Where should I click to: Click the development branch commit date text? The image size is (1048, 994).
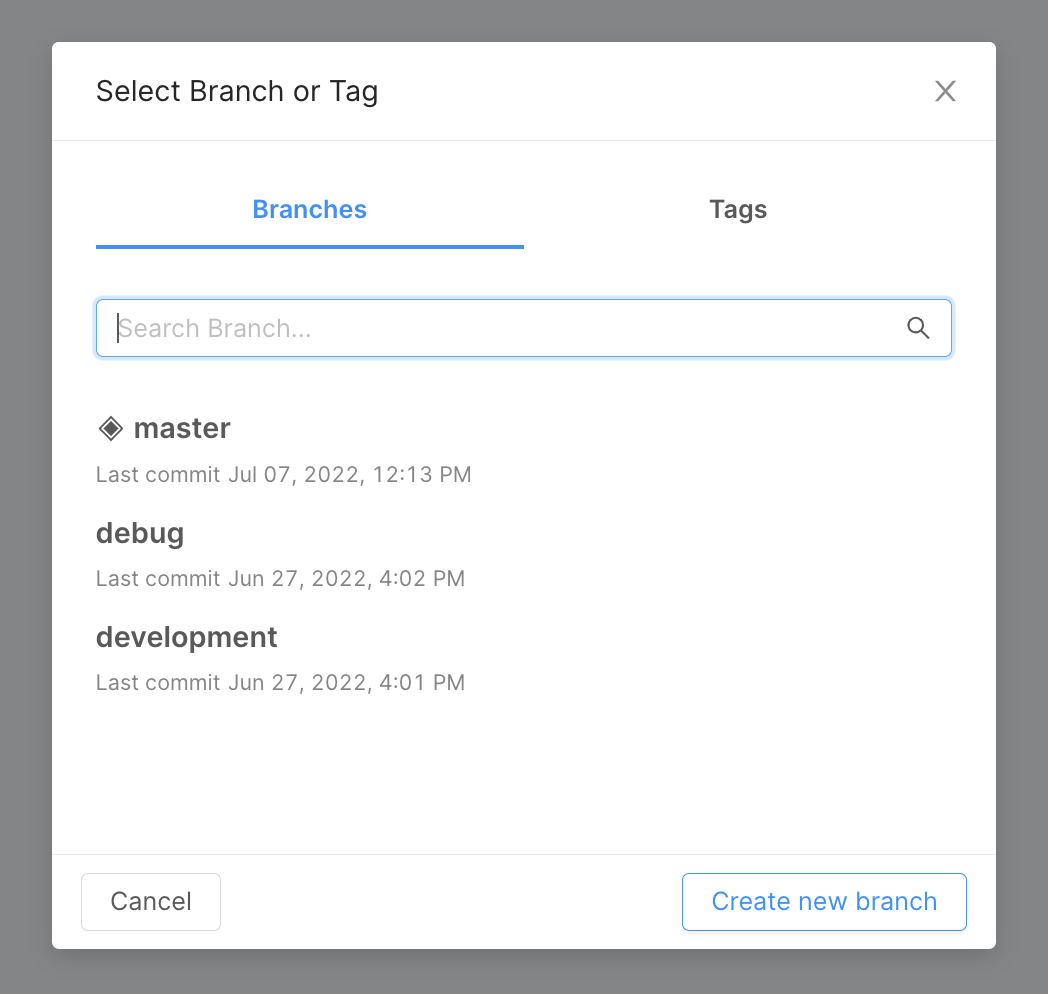(x=280, y=682)
